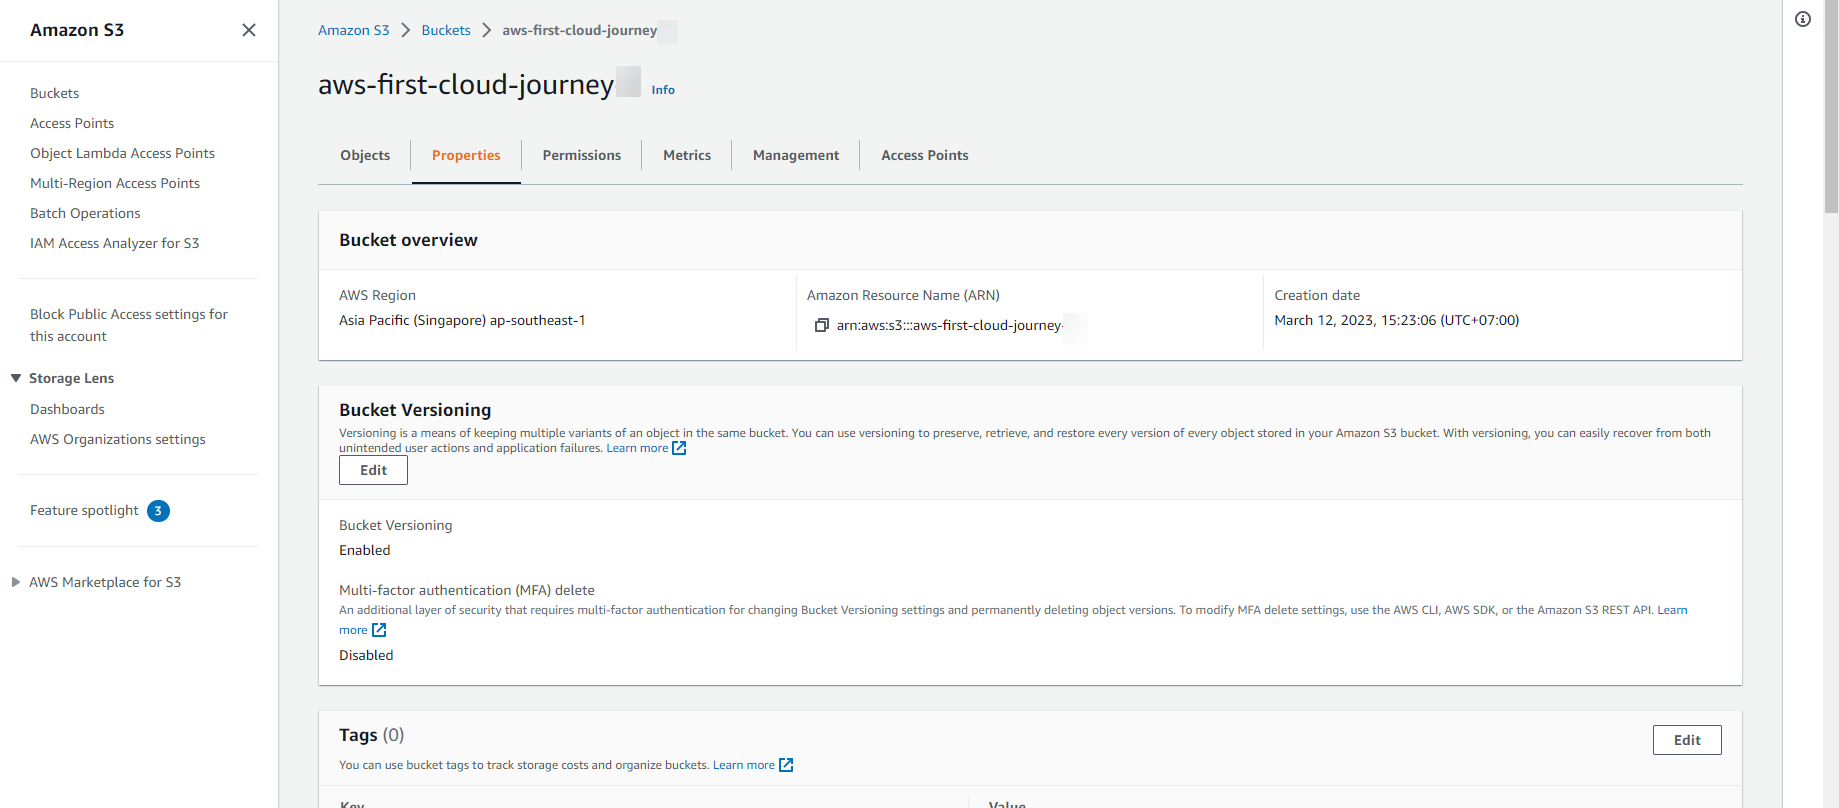Switch to the Objects tab
The height and width of the screenshot is (808, 1839).
click(x=365, y=155)
